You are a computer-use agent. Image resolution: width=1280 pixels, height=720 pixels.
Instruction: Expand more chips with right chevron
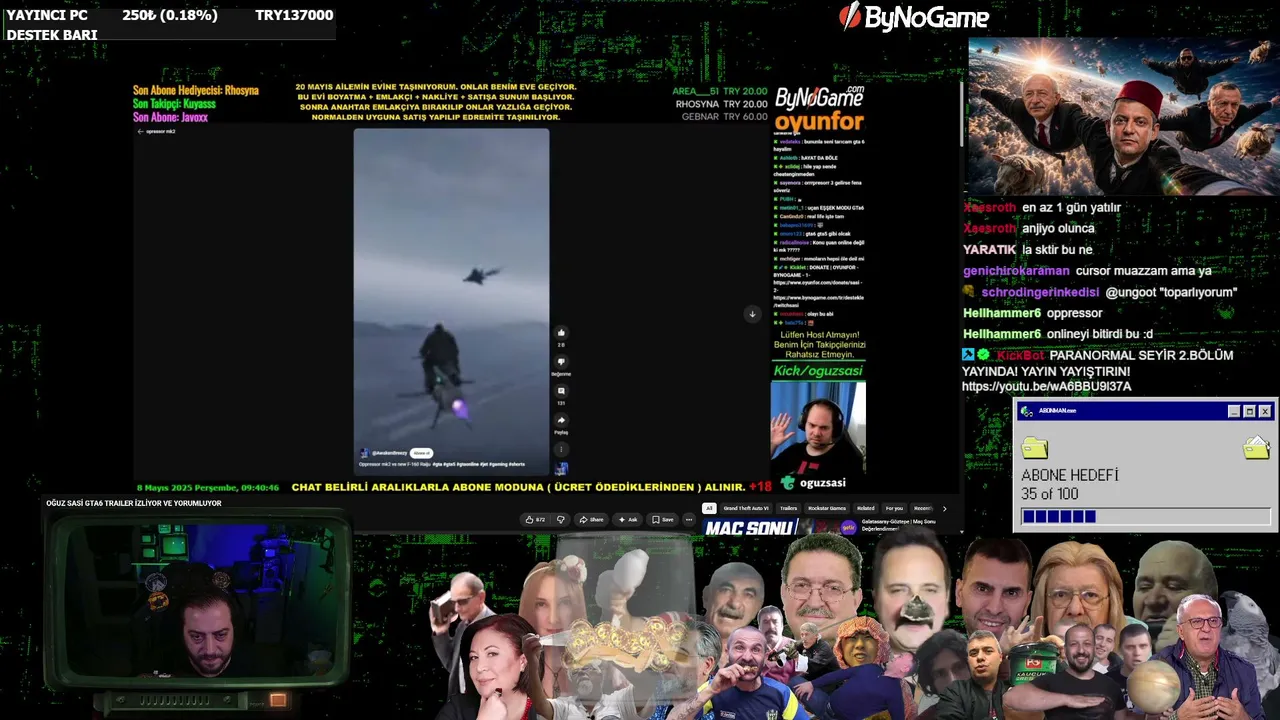point(944,508)
